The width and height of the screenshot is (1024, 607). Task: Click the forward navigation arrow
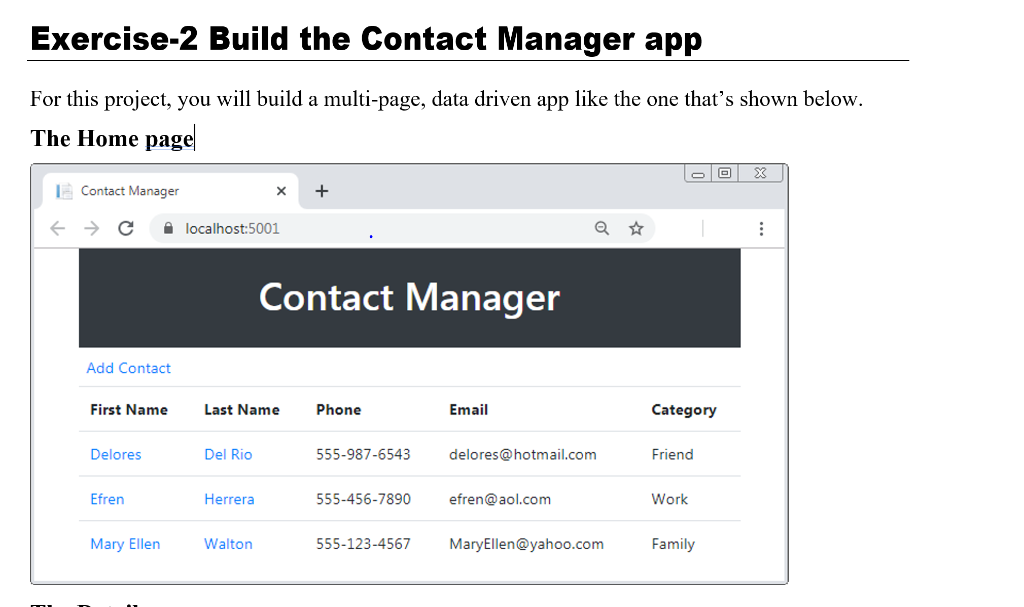(x=91, y=228)
